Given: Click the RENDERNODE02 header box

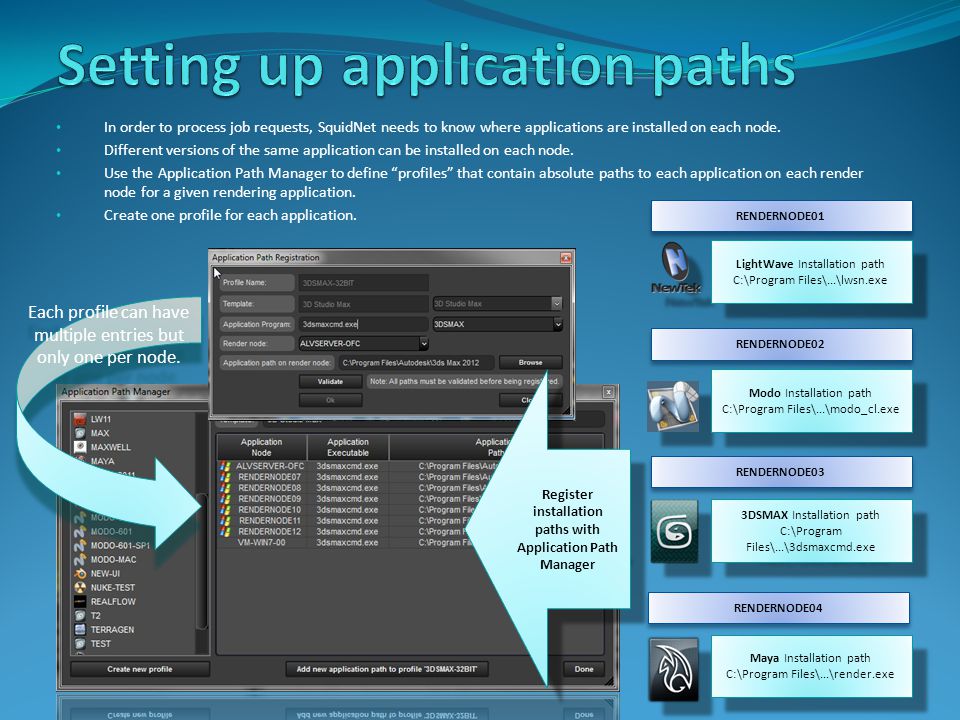Looking at the screenshot, I should point(781,344).
